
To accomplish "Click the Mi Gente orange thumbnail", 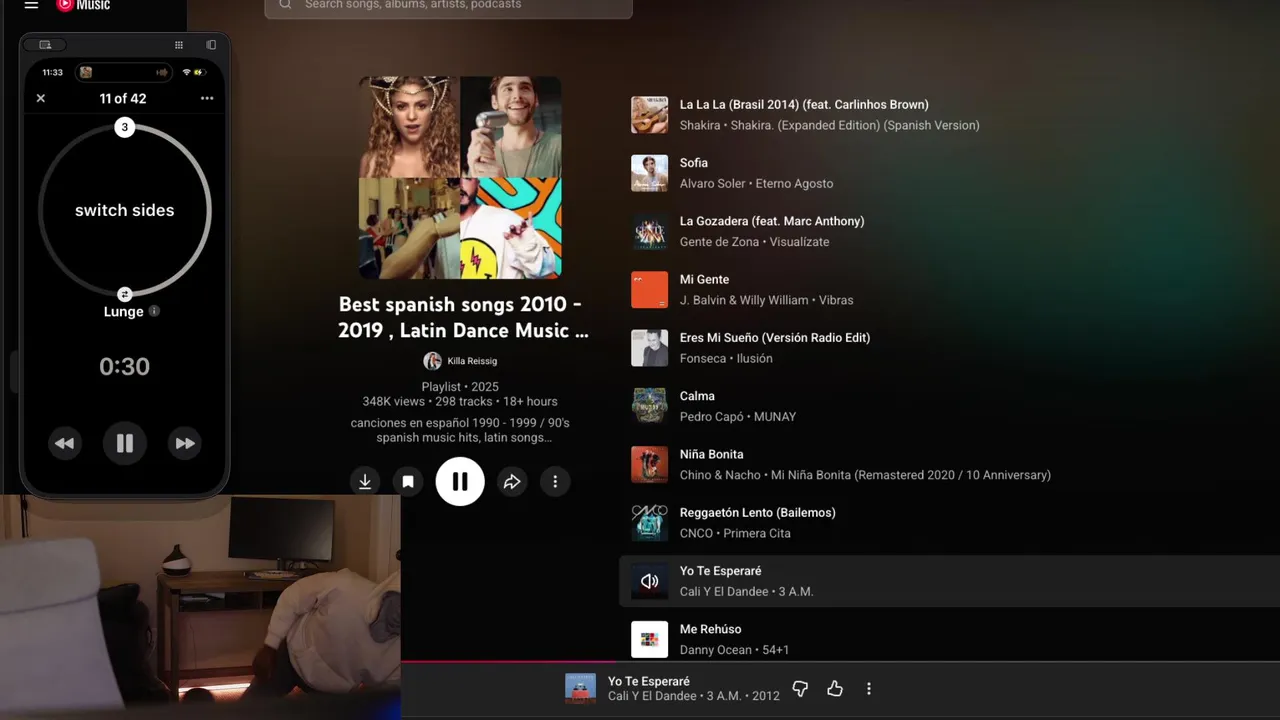I will 650,290.
